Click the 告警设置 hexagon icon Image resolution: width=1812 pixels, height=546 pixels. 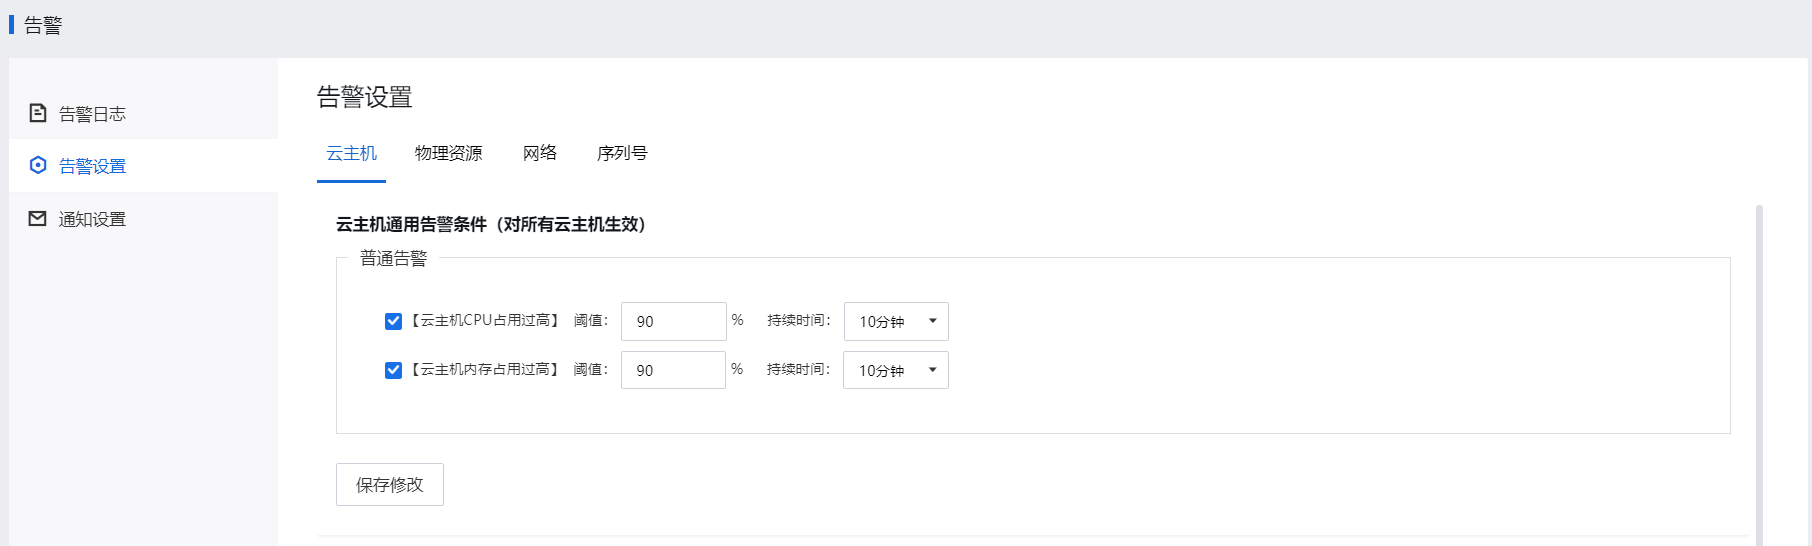38,165
